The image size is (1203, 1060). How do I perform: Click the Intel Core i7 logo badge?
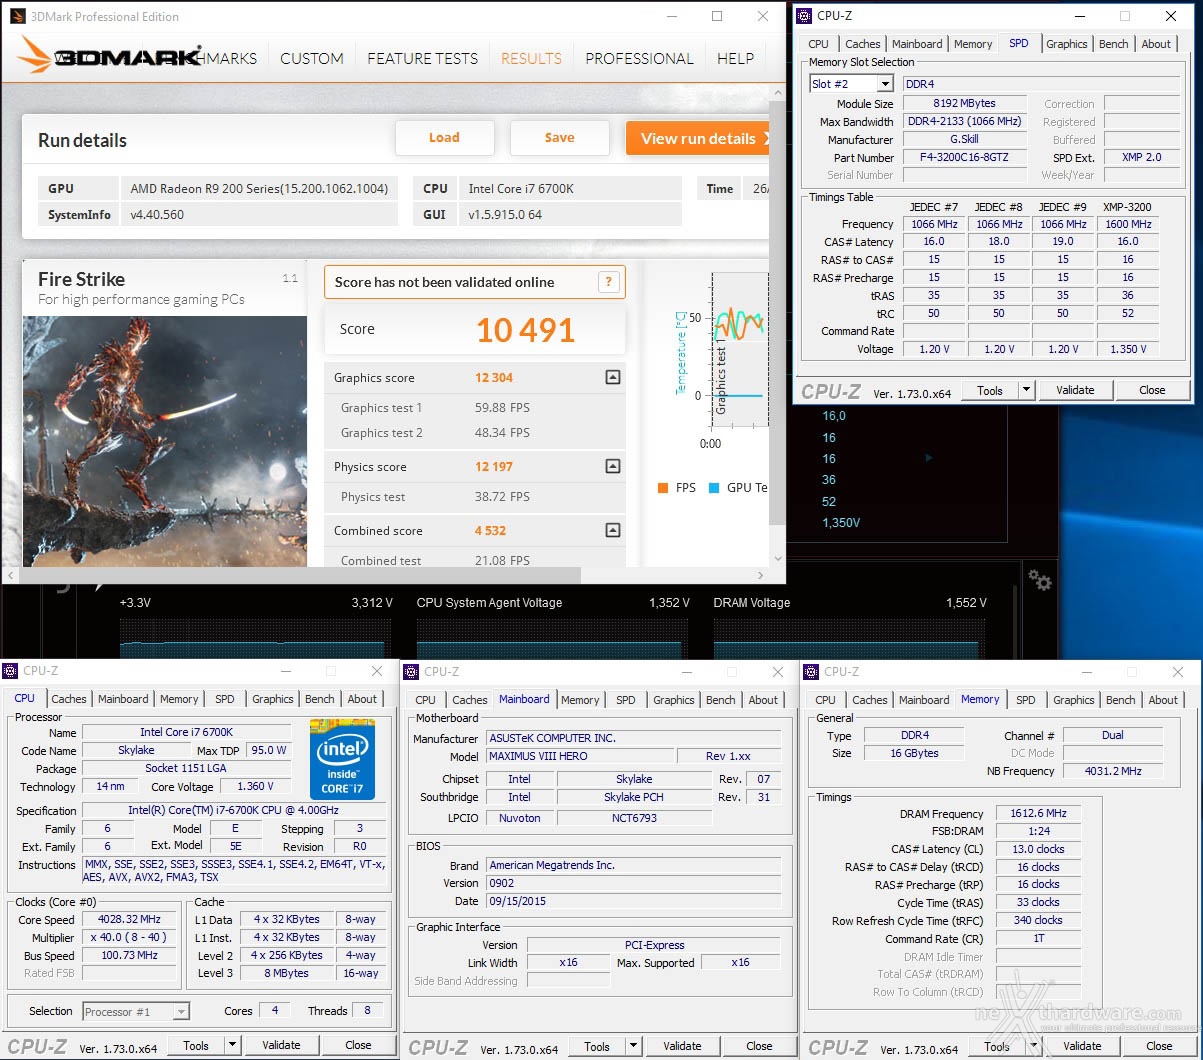click(x=342, y=759)
